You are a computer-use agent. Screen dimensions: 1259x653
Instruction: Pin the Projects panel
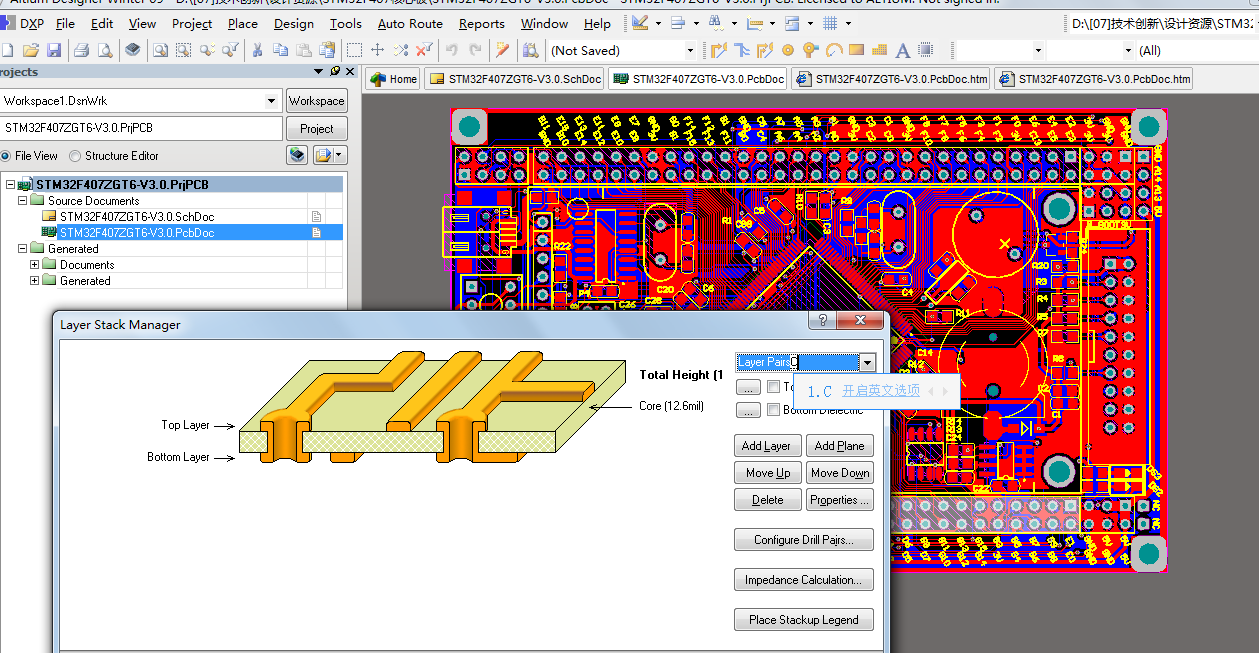pyautogui.click(x=335, y=71)
